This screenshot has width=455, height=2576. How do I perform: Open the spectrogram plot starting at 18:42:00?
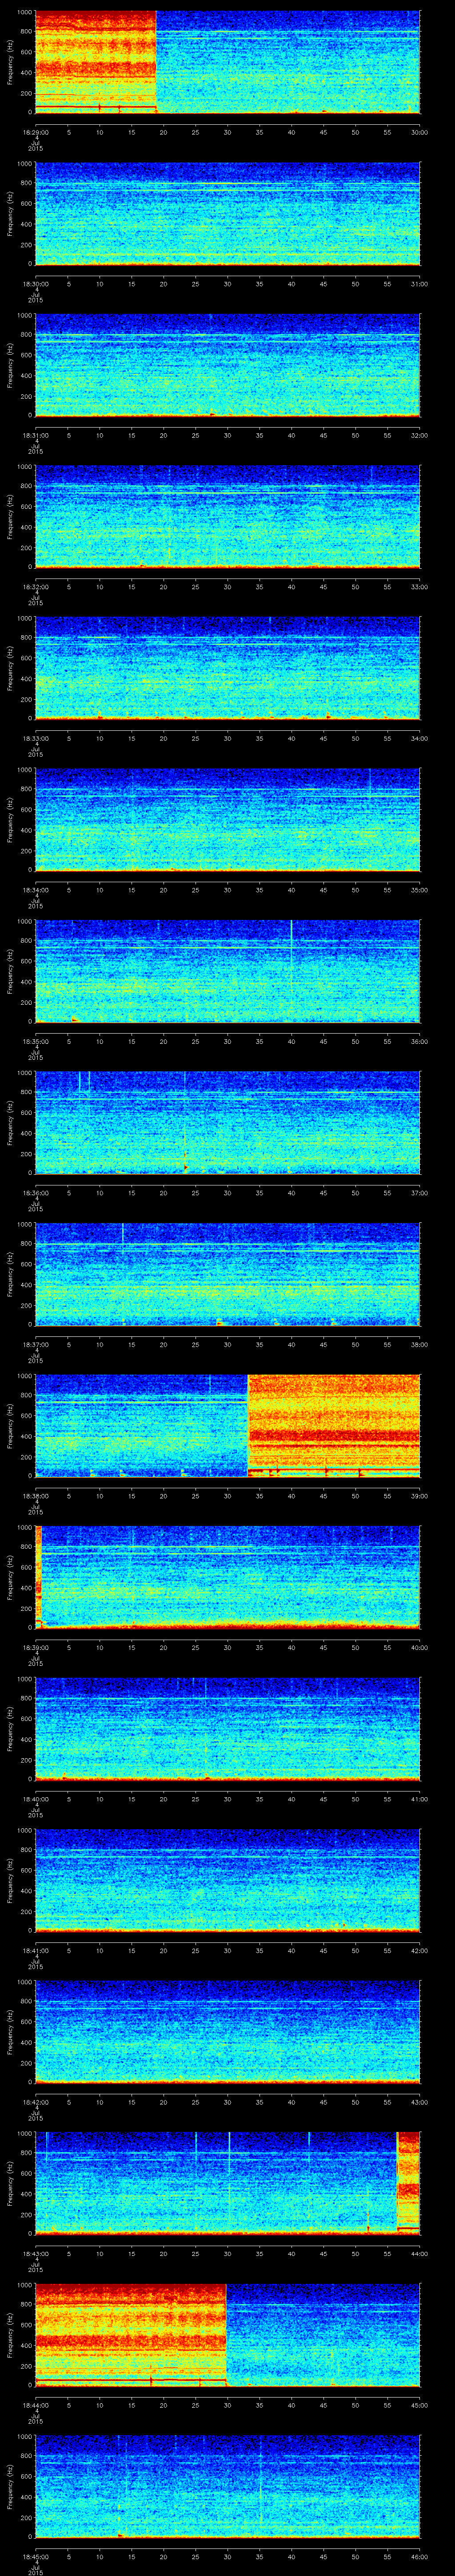point(227,2032)
